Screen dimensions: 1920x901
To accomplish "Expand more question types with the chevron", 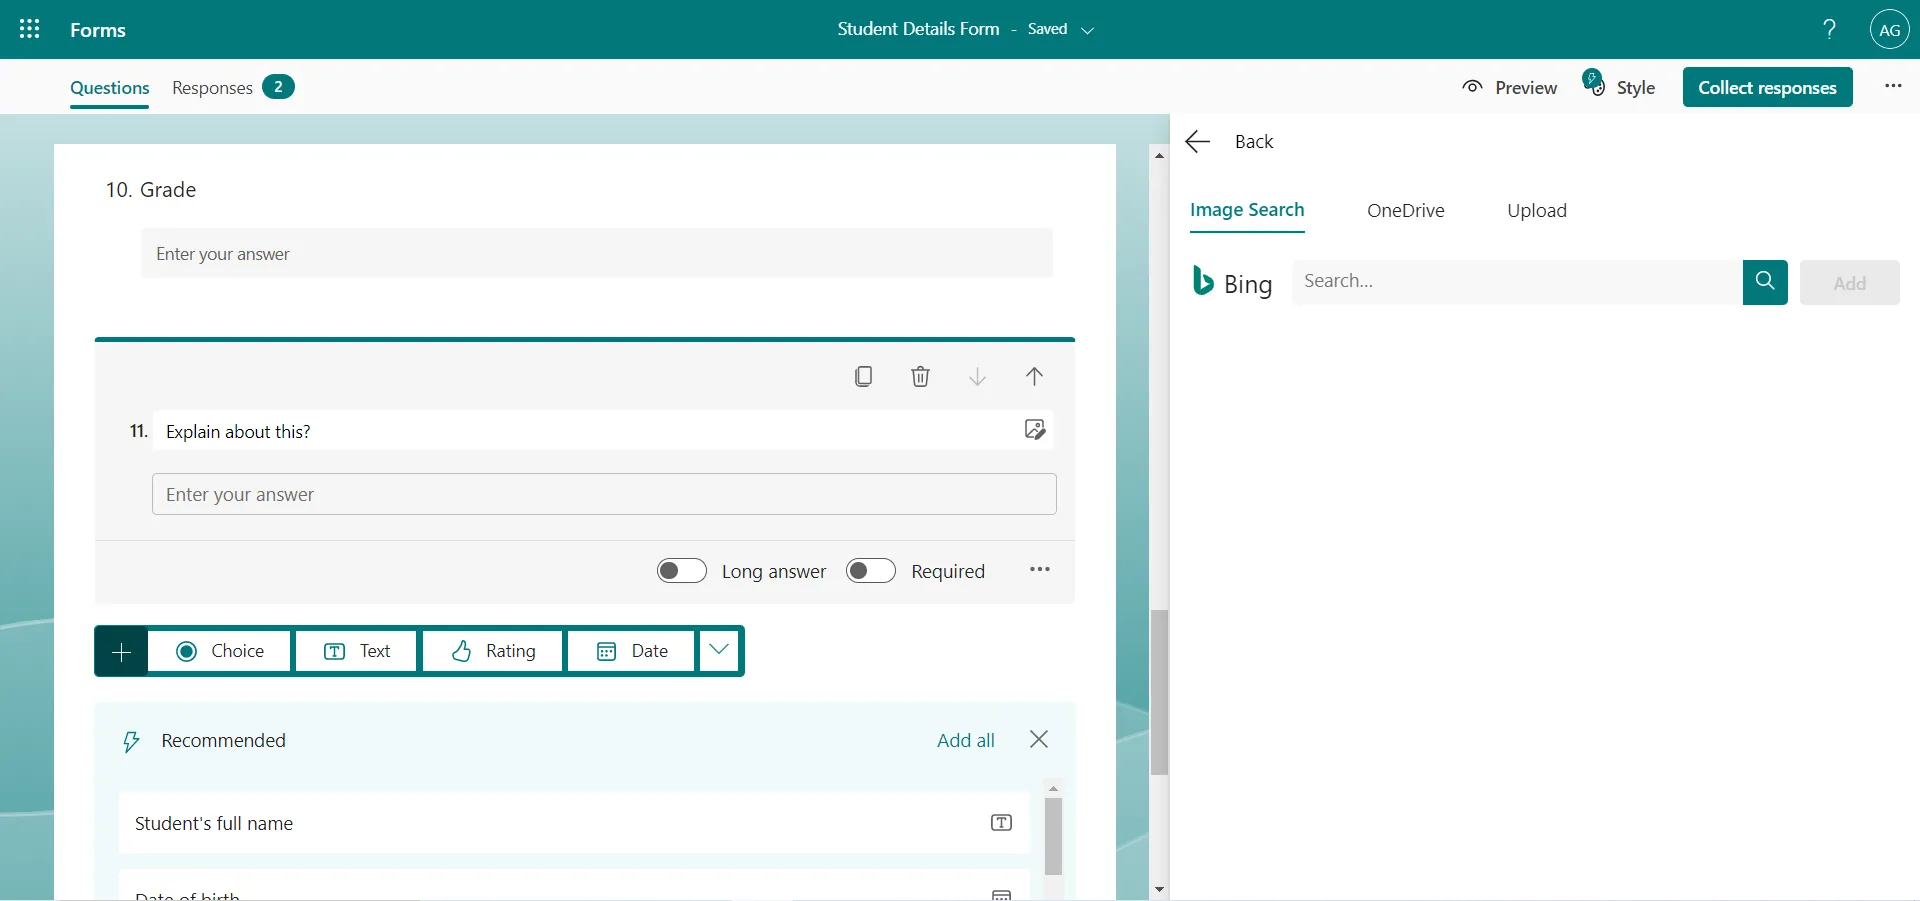I will click(718, 651).
